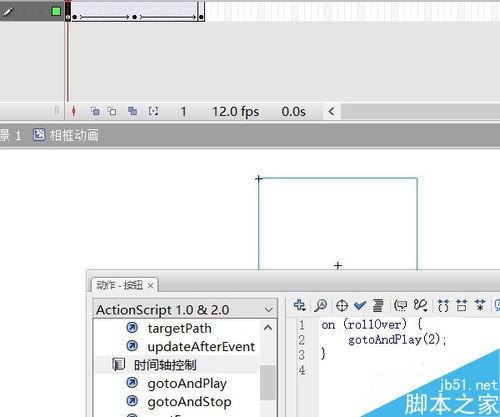Click code line 2 'gotoAndPlay(2);'
Screen dimensions: 500x417
(397, 340)
